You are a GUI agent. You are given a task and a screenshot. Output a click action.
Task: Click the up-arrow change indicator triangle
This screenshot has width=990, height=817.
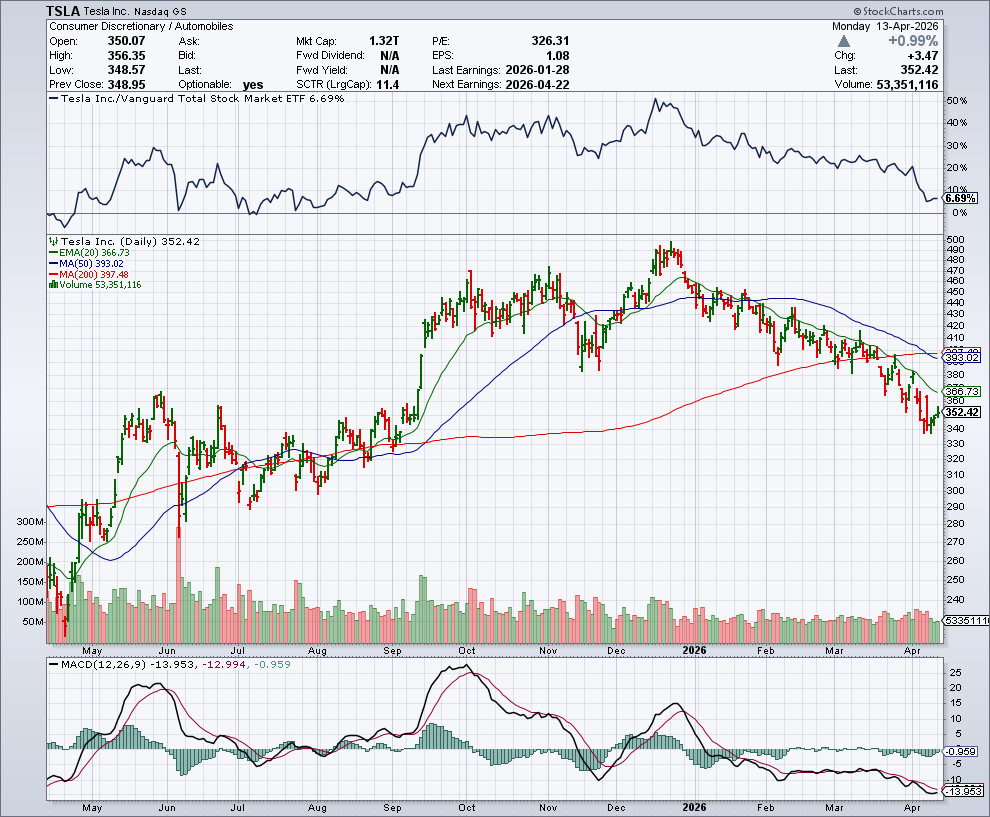point(844,41)
